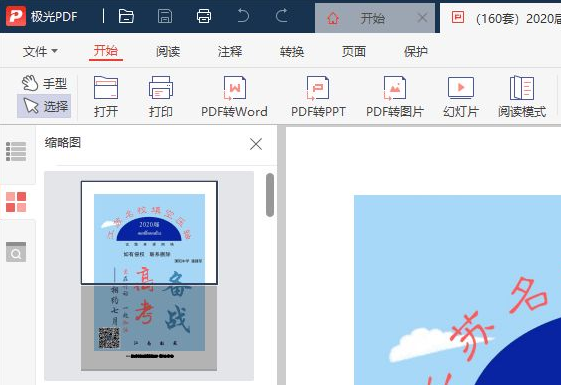Click the save disk icon in title bar
561x385 pixels.
(x=165, y=16)
